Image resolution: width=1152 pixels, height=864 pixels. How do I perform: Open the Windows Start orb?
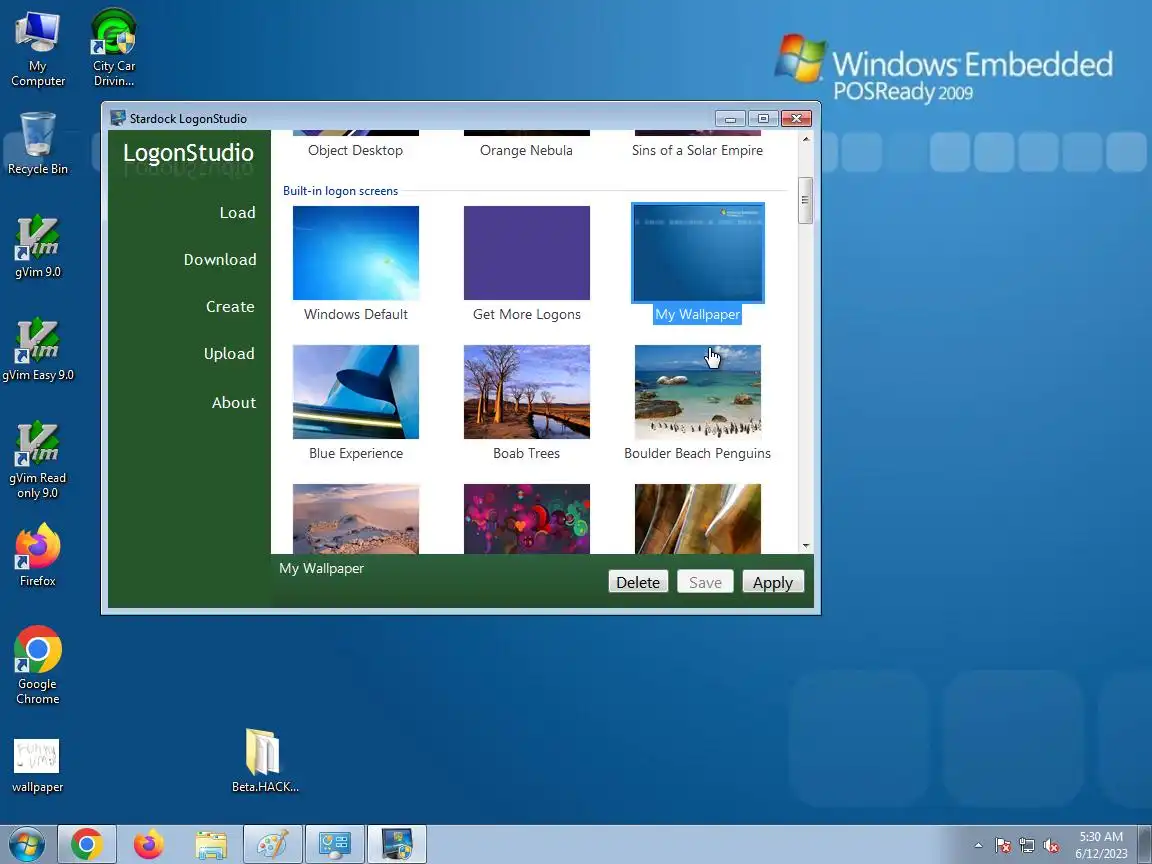point(26,844)
